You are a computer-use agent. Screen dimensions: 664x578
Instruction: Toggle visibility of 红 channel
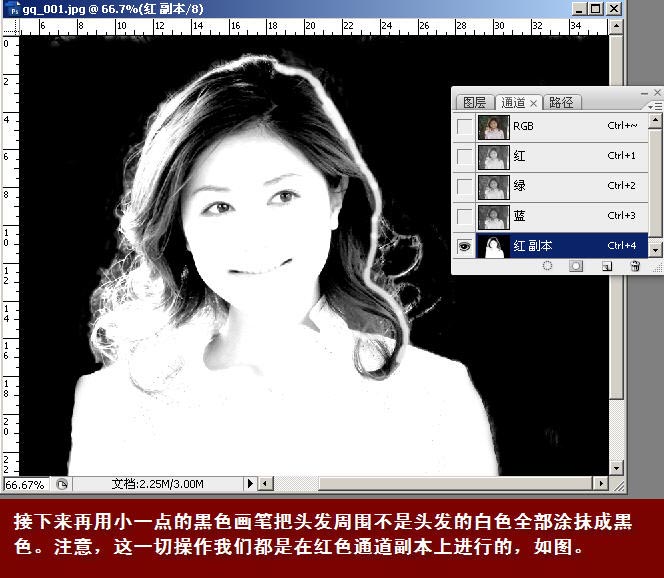pos(464,157)
